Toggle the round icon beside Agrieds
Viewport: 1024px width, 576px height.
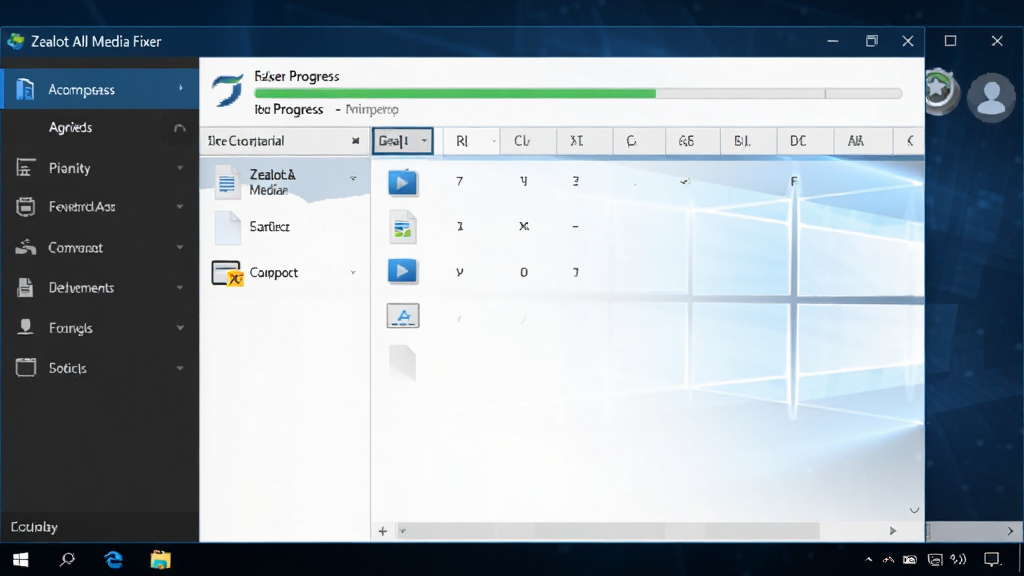[180, 128]
